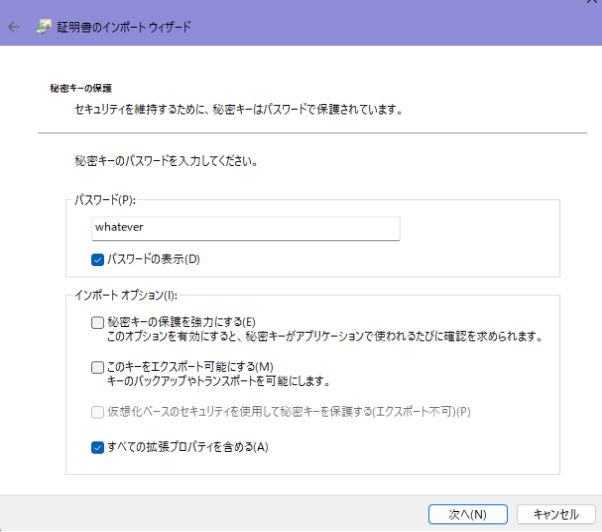
Task: Disable すべての拡張プロパティを含める(A) checkbox
Action: pyautogui.click(x=98, y=447)
